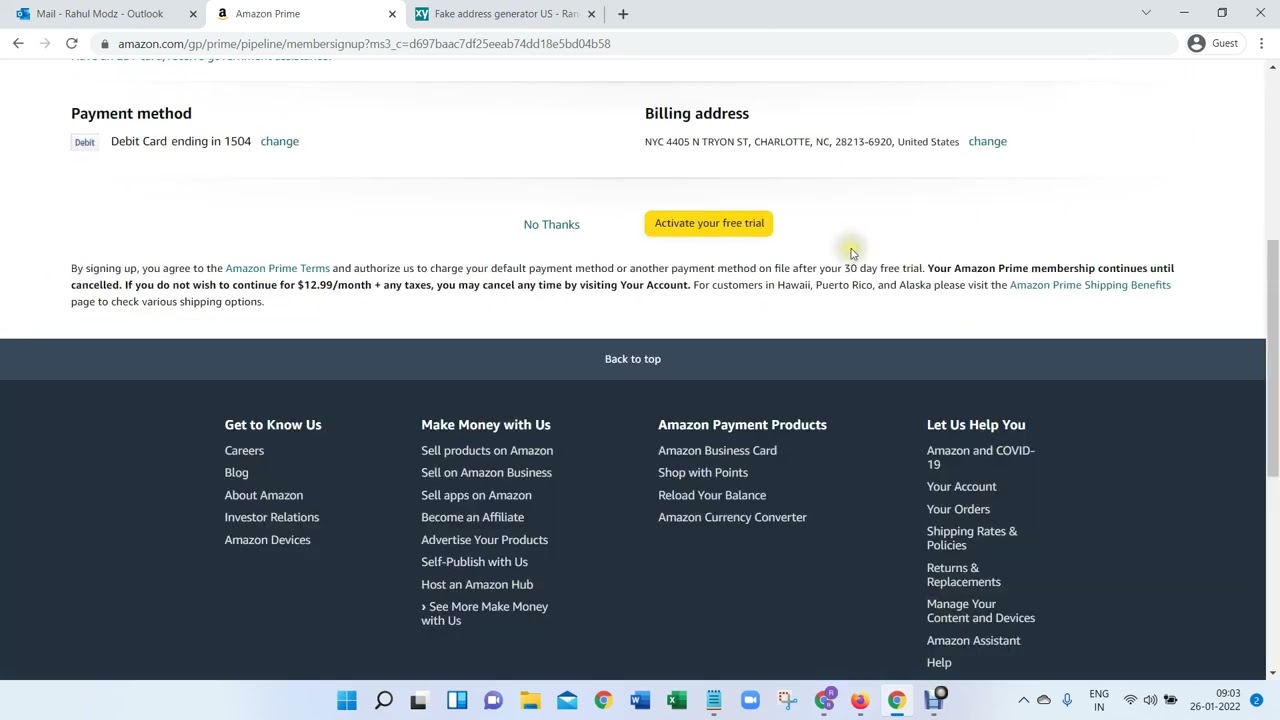Open the Amazon Prime Terms link
Viewport: 1280px width, 720px height.
click(277, 268)
